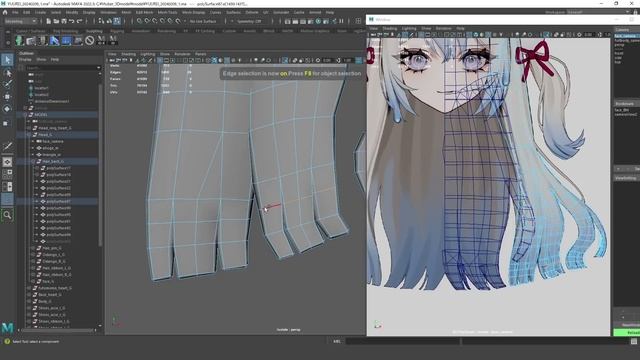Select the arrow Select tool in toolbox
Screen dimensions: 640x360
7,60
